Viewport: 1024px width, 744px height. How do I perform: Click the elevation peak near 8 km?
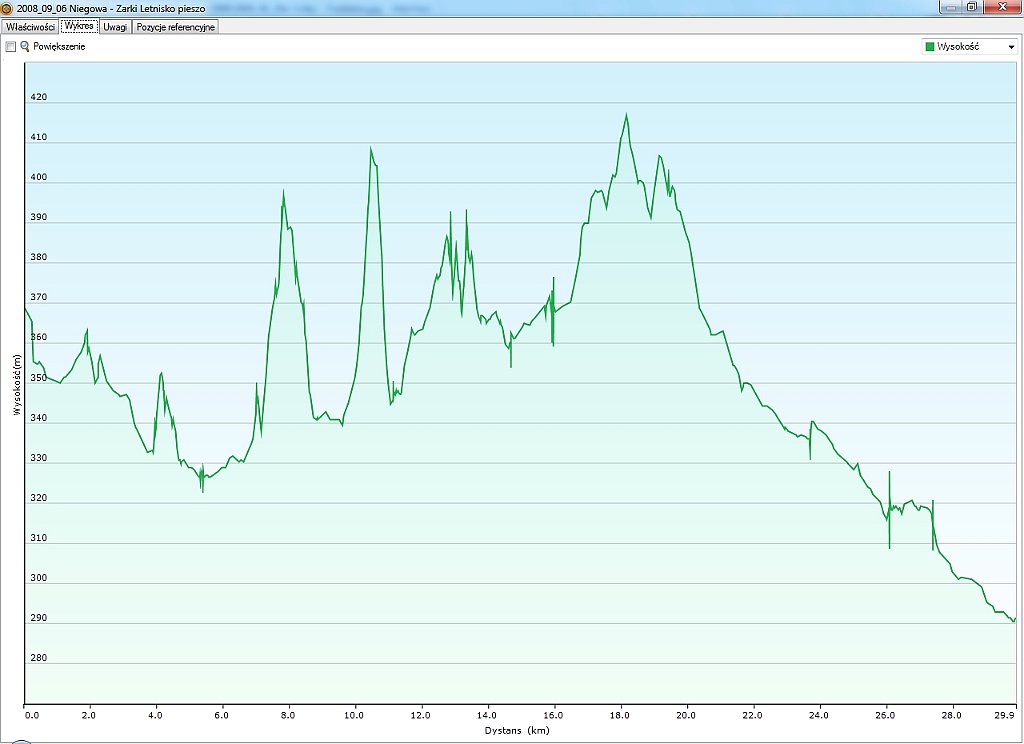tap(283, 192)
